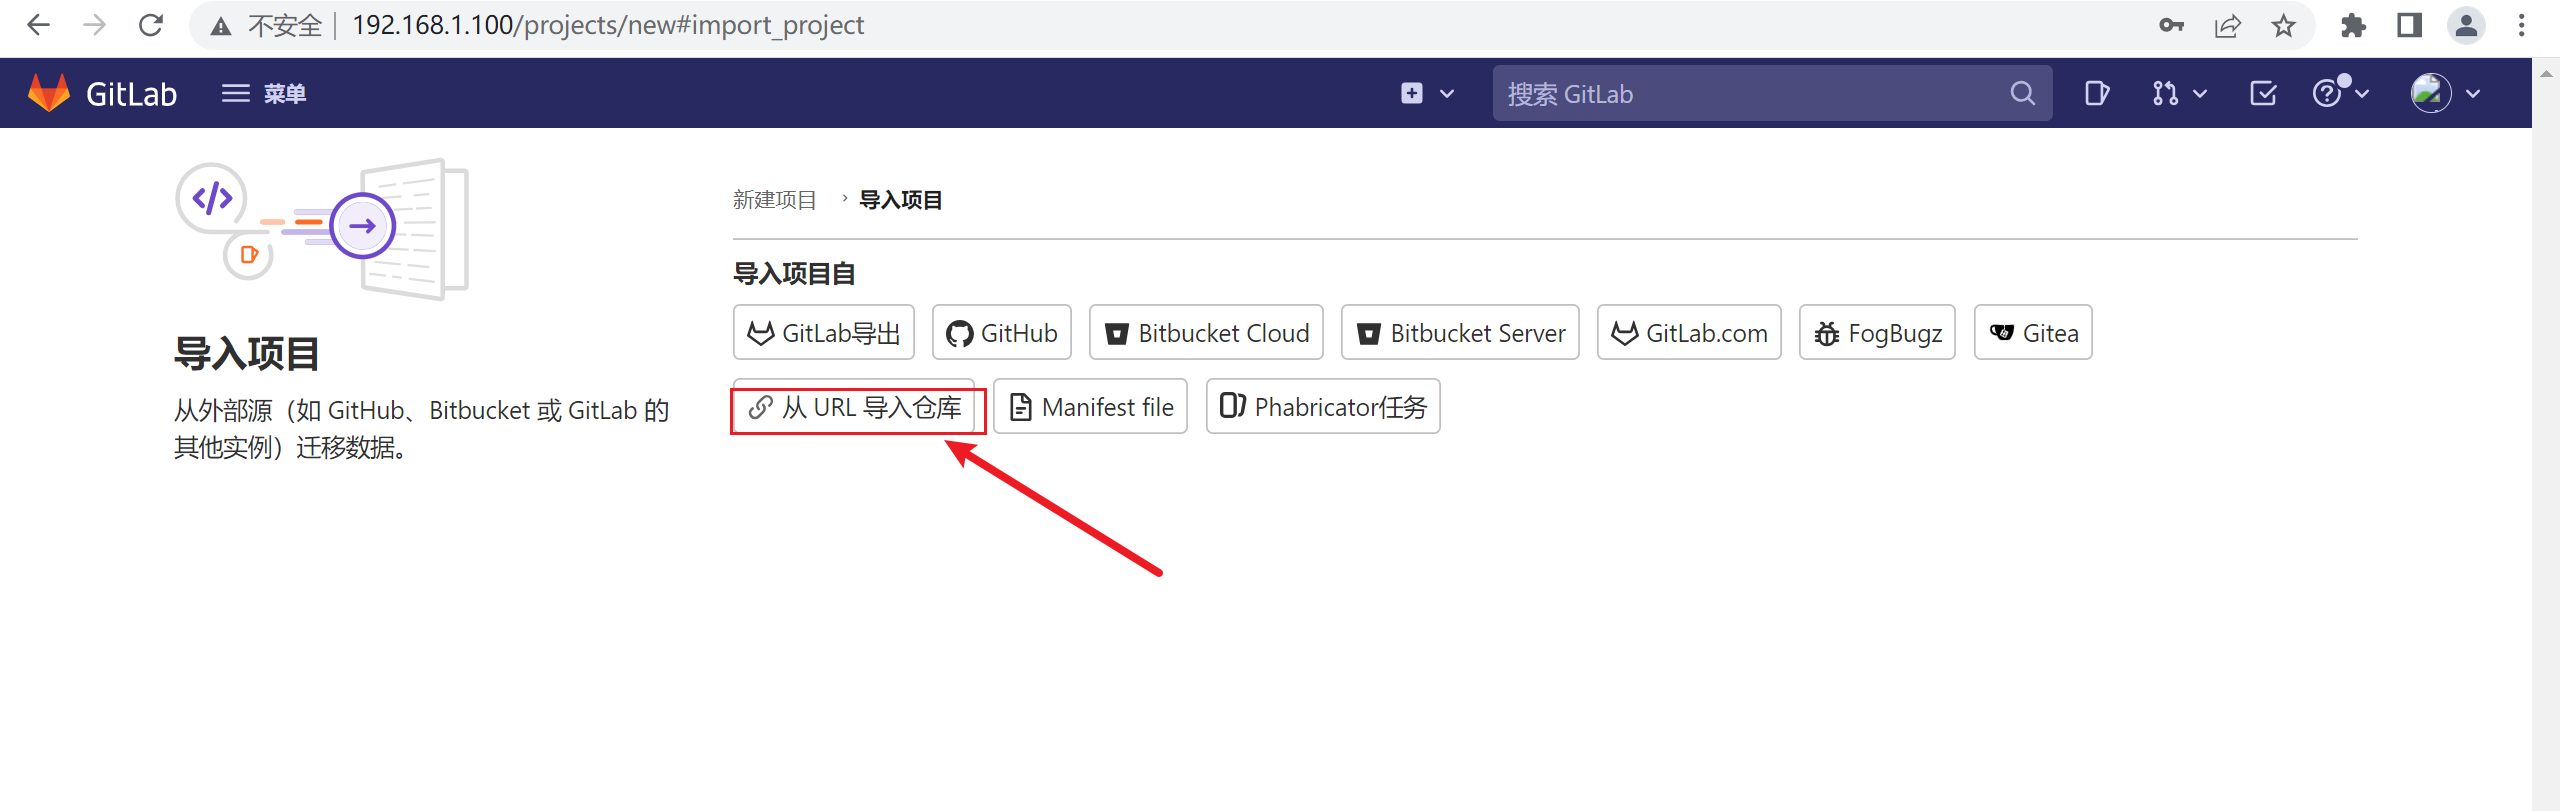2560x811 pixels.
Task: Choose GitHub as import source
Action: (x=1002, y=333)
